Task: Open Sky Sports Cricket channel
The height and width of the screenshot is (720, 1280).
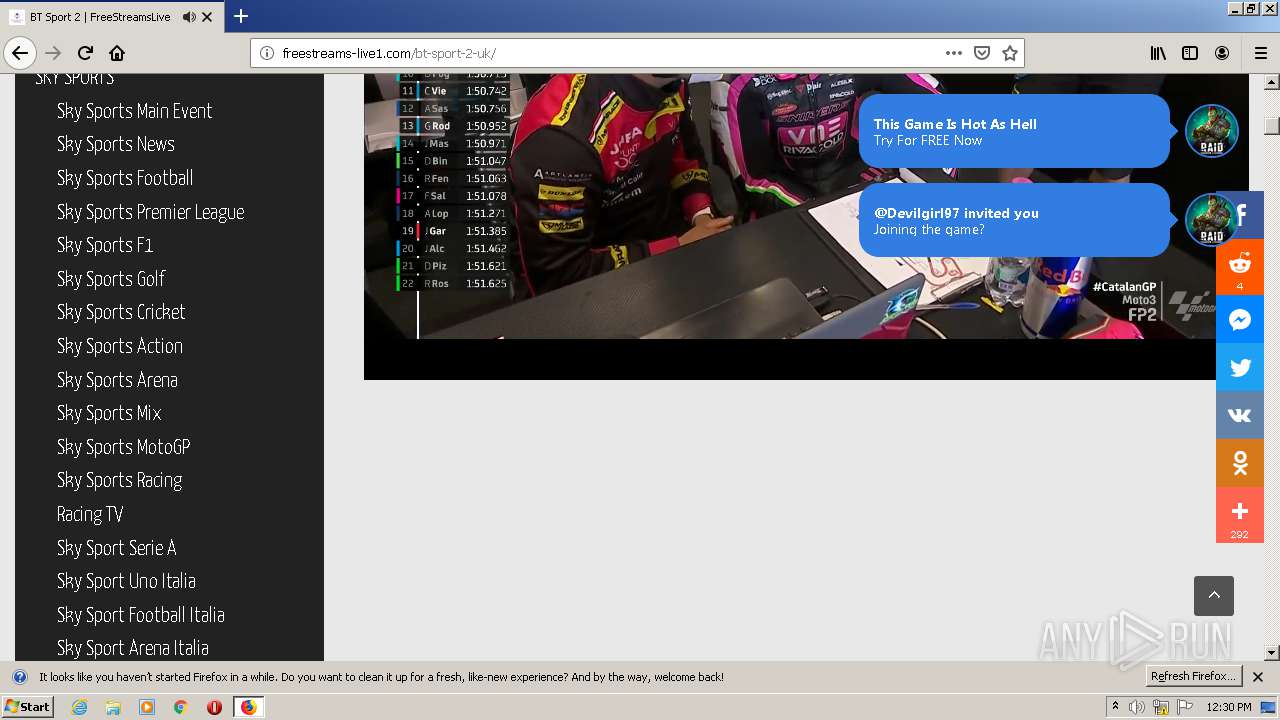Action: [x=121, y=312]
